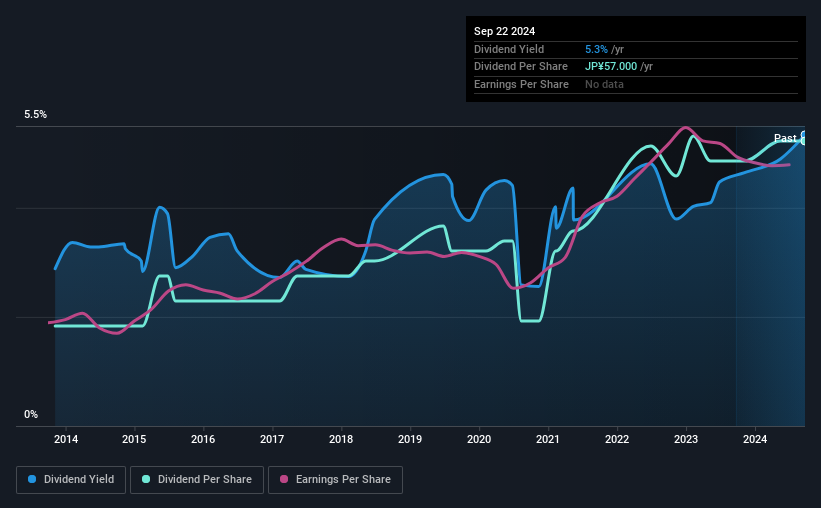Viewport: 821px width, 508px height.
Task: Click the 2020 x-axis label
Action: [479, 439]
